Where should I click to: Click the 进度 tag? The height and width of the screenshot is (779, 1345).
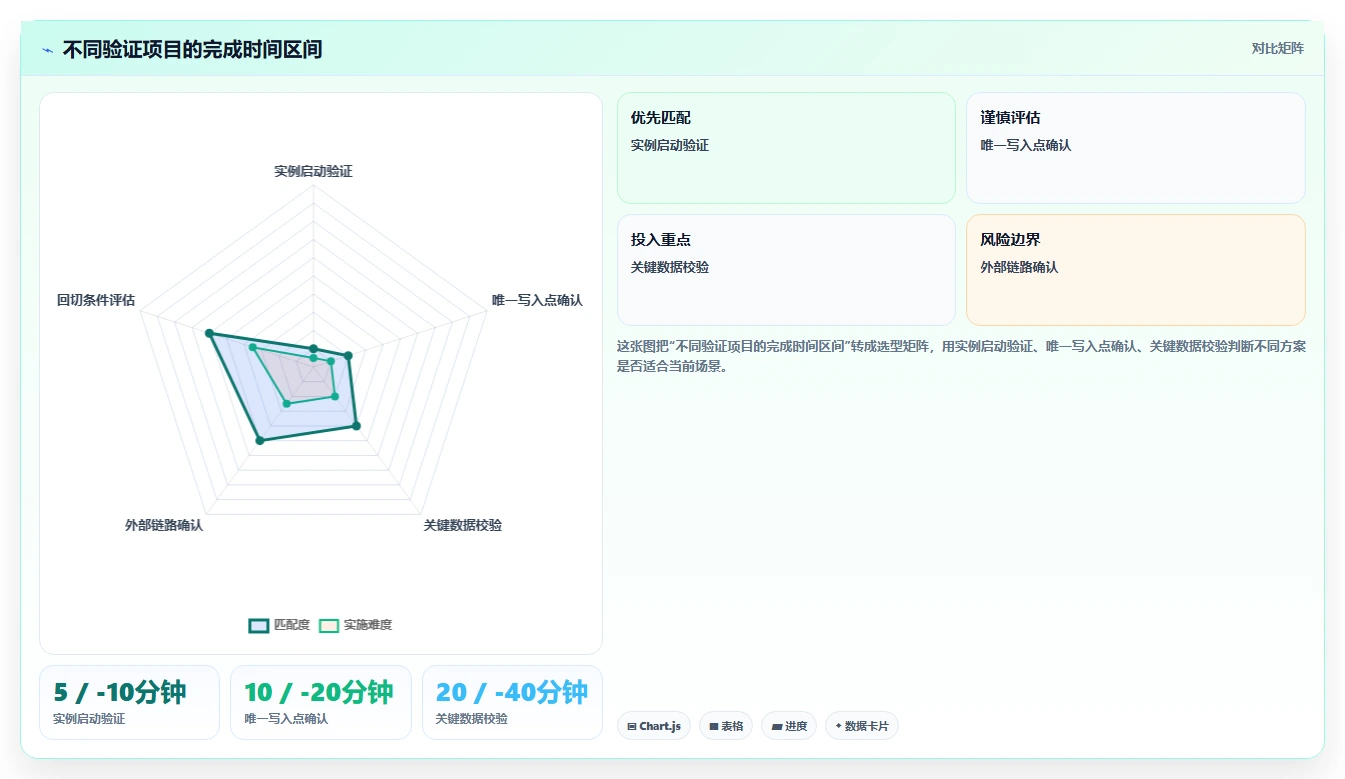tap(789, 726)
